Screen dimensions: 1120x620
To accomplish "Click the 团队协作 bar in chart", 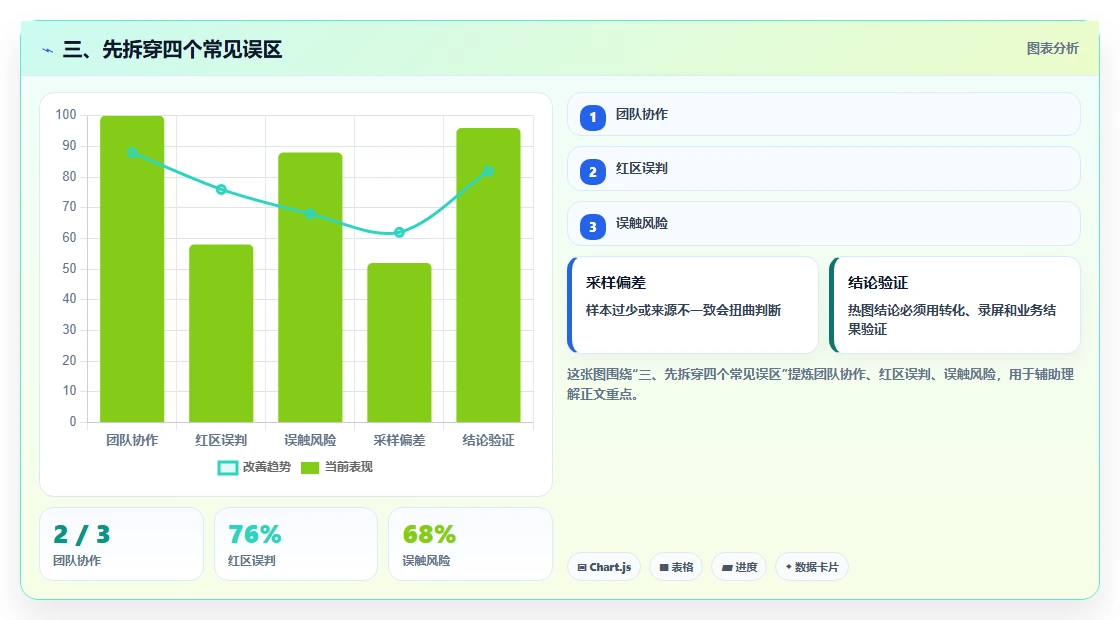I will point(132,269).
